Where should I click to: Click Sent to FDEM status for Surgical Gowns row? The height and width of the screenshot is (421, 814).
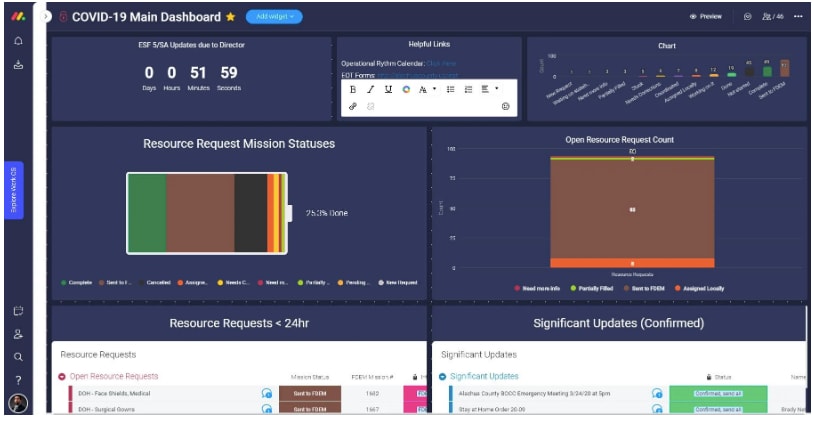coord(310,409)
